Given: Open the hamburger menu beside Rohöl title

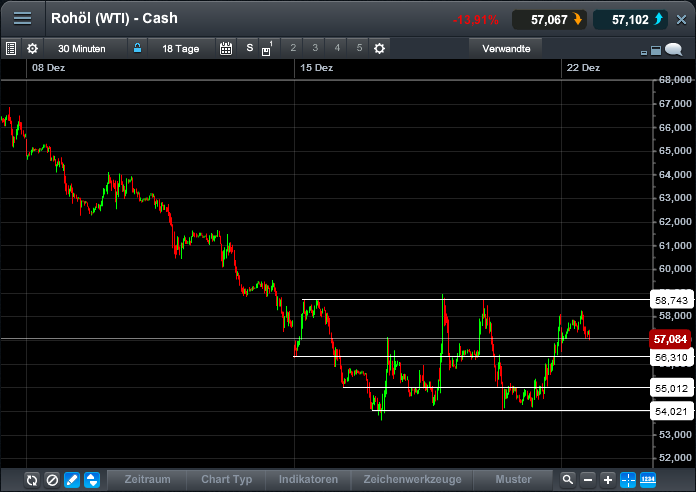Looking at the screenshot, I should point(22,19).
